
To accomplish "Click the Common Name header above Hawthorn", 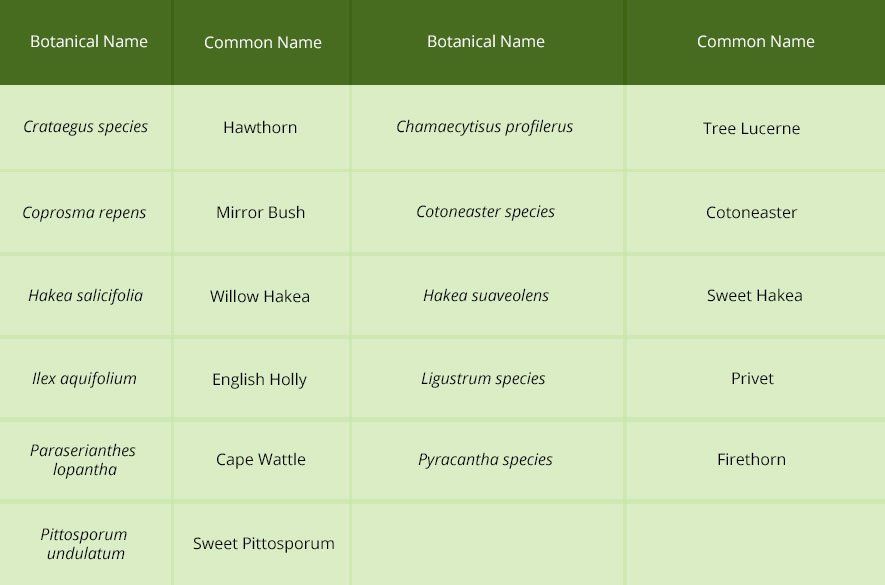I will [263, 42].
